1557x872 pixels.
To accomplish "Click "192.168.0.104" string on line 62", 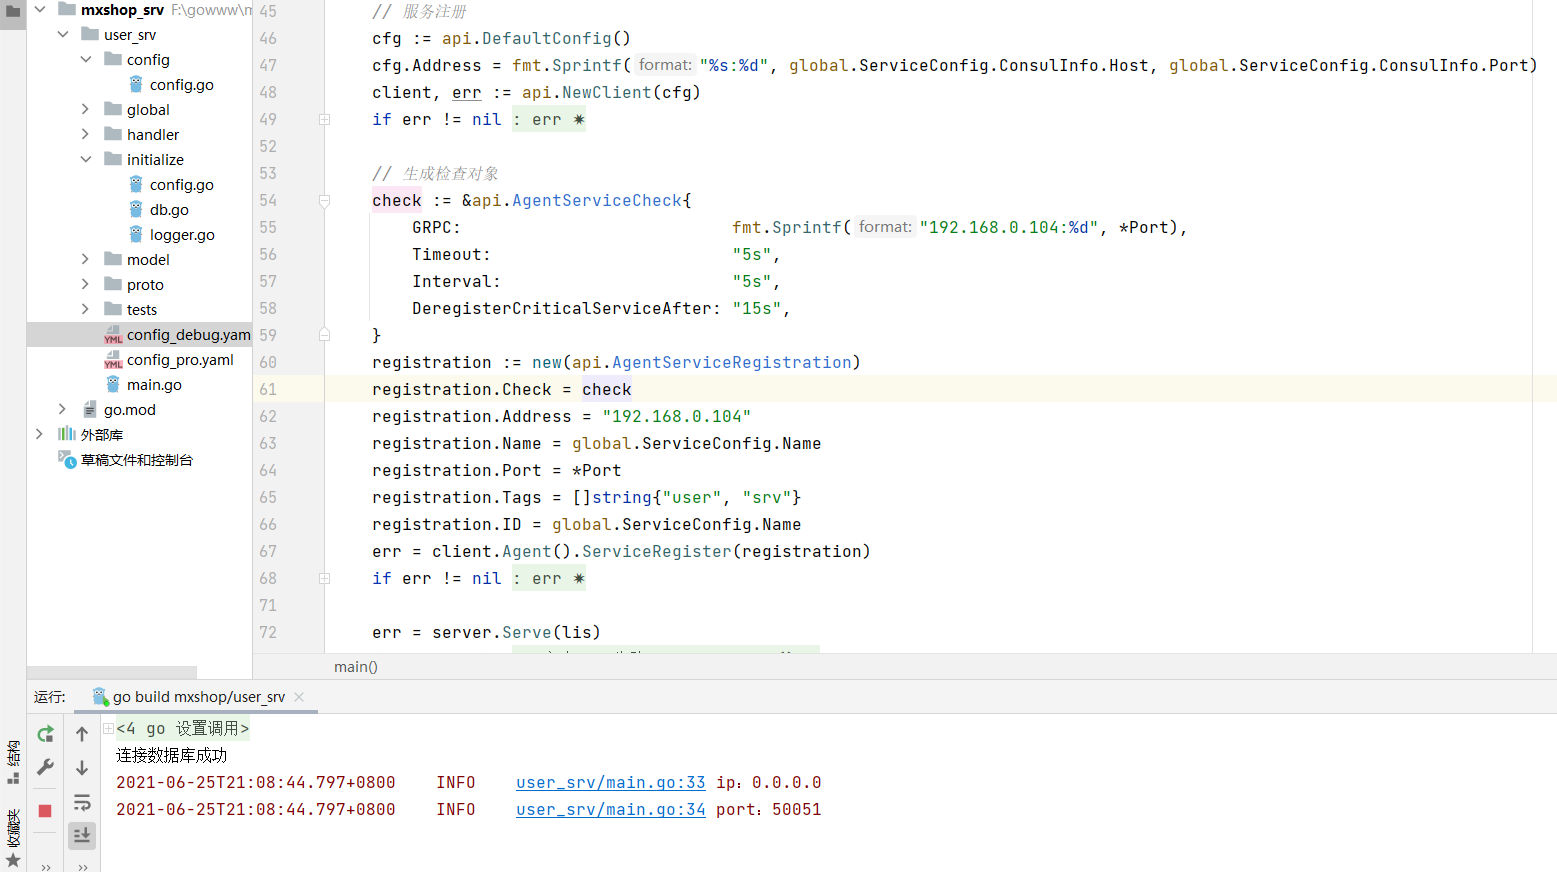I will pyautogui.click(x=677, y=417).
